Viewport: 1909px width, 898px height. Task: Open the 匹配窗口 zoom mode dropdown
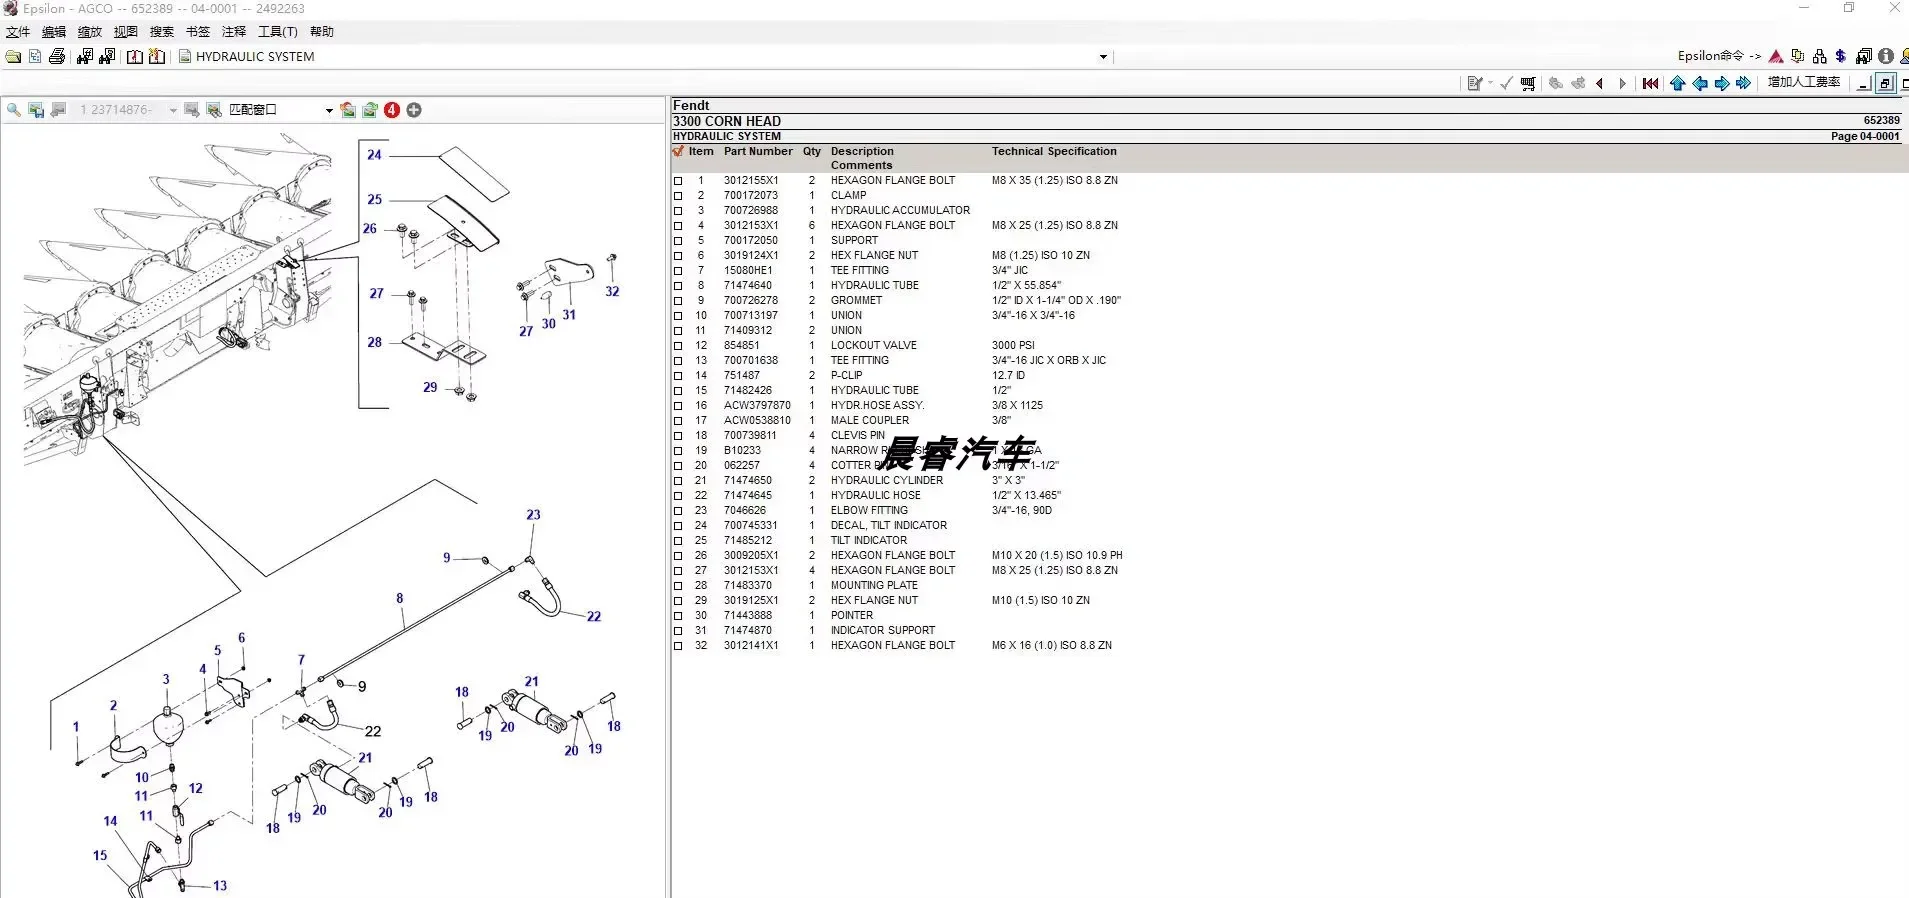click(329, 110)
